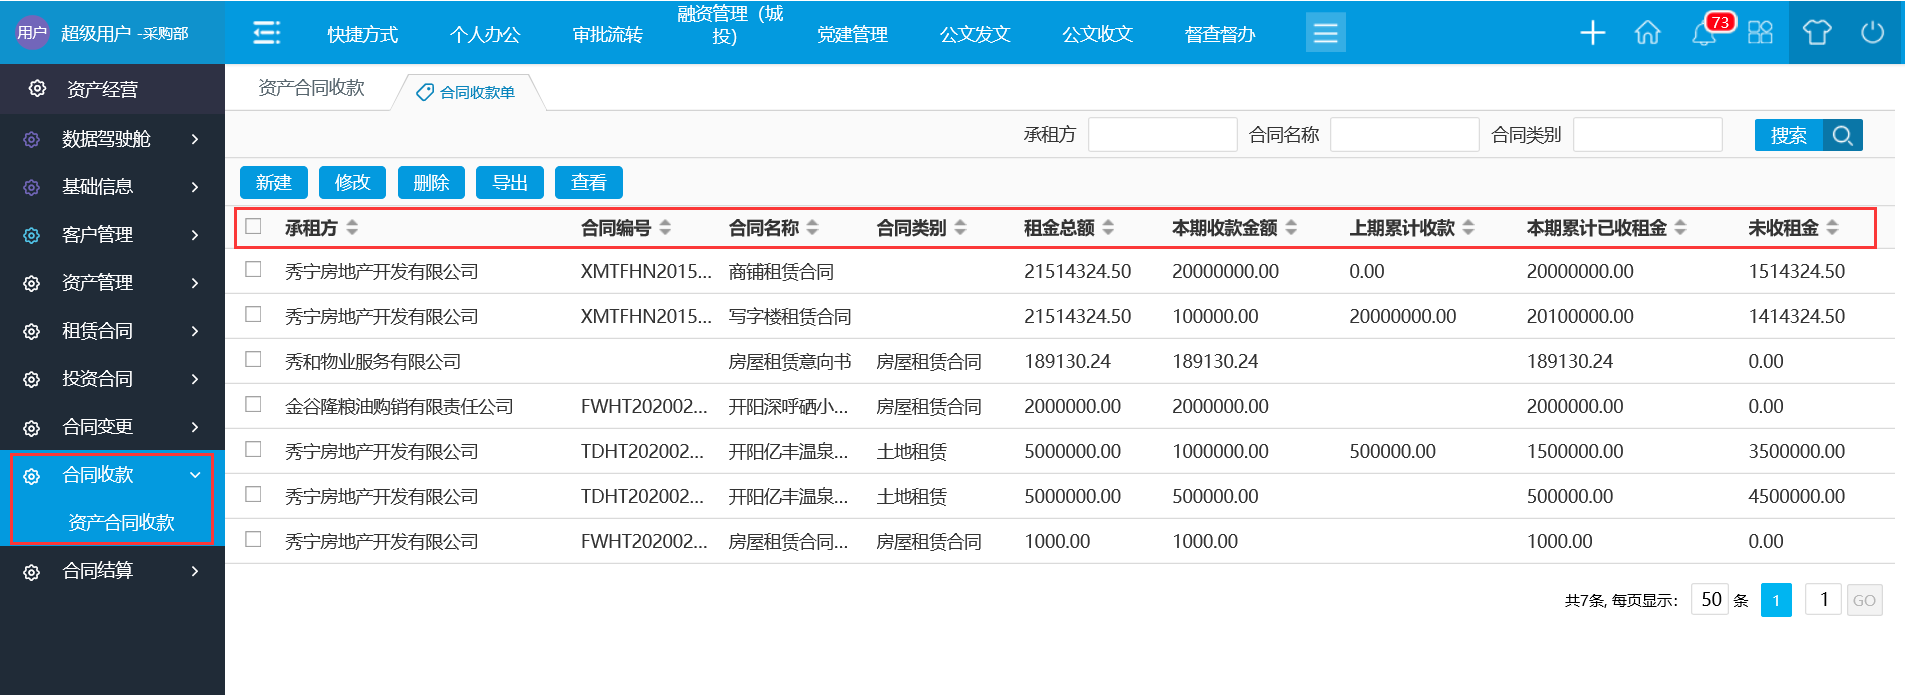Click the notification bell icon
Image resolution: width=1905 pixels, height=695 pixels.
1704,33
